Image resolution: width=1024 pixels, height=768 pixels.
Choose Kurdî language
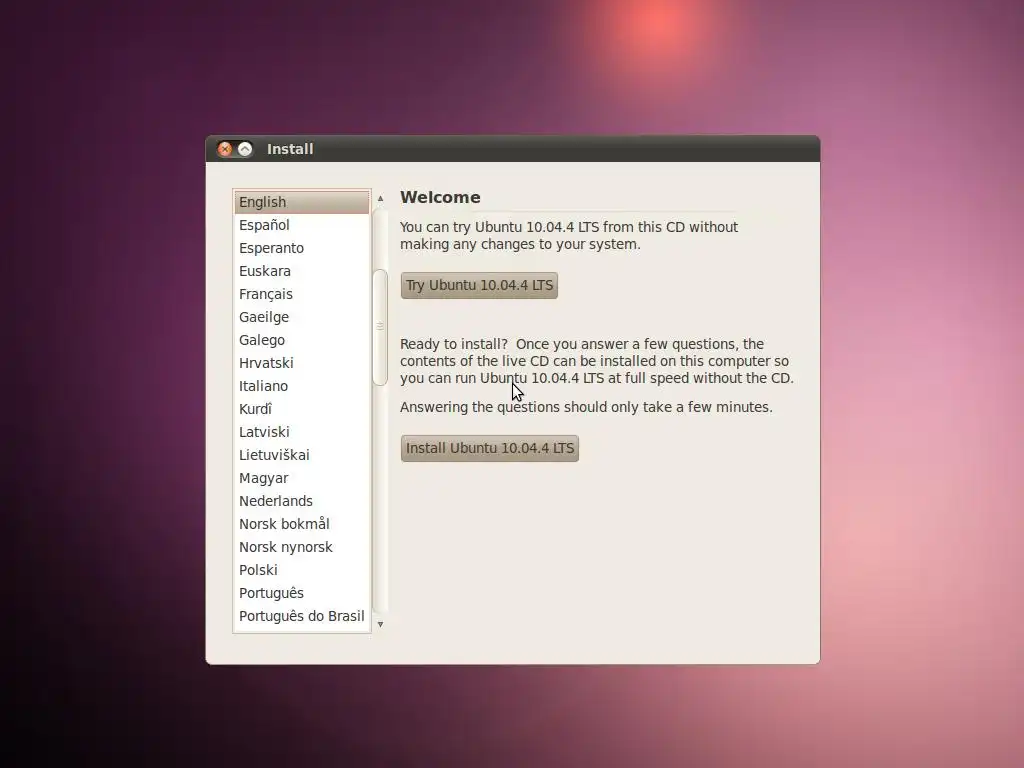[302, 409]
